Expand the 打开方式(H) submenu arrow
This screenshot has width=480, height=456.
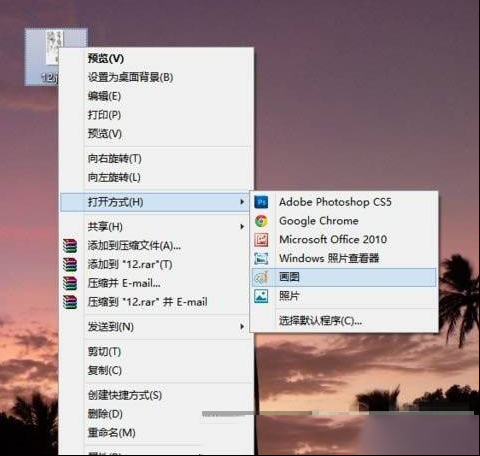(x=242, y=202)
